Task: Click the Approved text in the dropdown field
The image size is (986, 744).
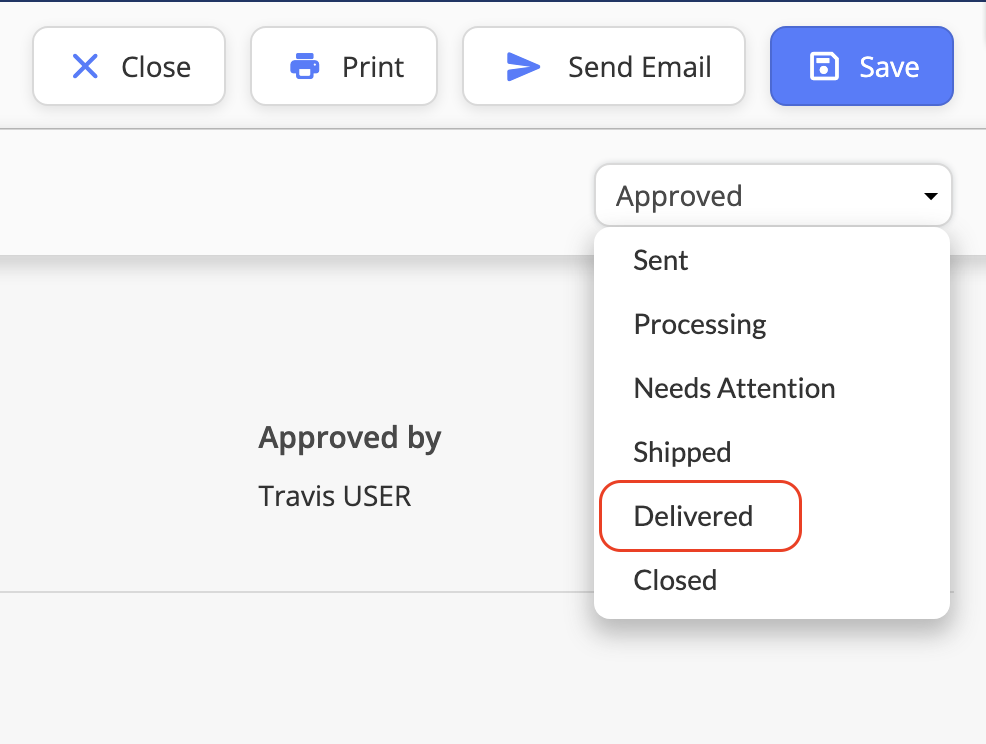Action: coord(679,196)
